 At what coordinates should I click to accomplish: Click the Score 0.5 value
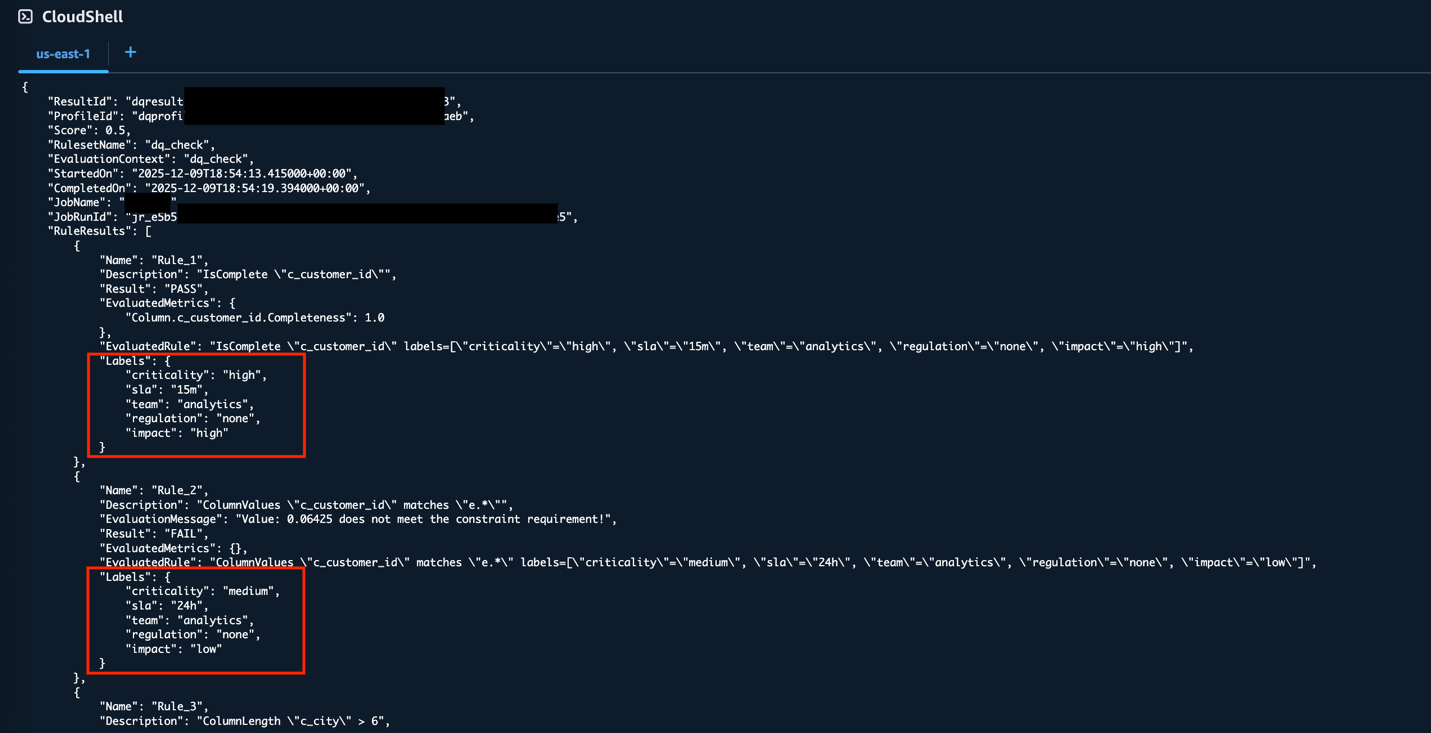118,130
